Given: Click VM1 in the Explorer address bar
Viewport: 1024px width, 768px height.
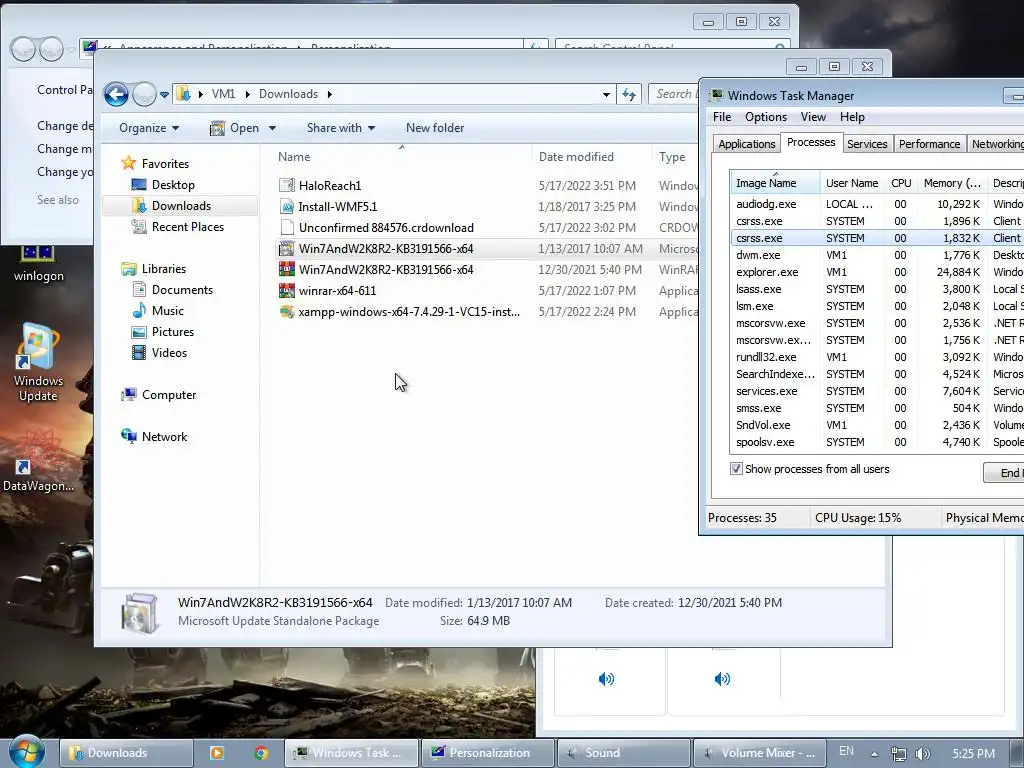Looking at the screenshot, I should 223,94.
